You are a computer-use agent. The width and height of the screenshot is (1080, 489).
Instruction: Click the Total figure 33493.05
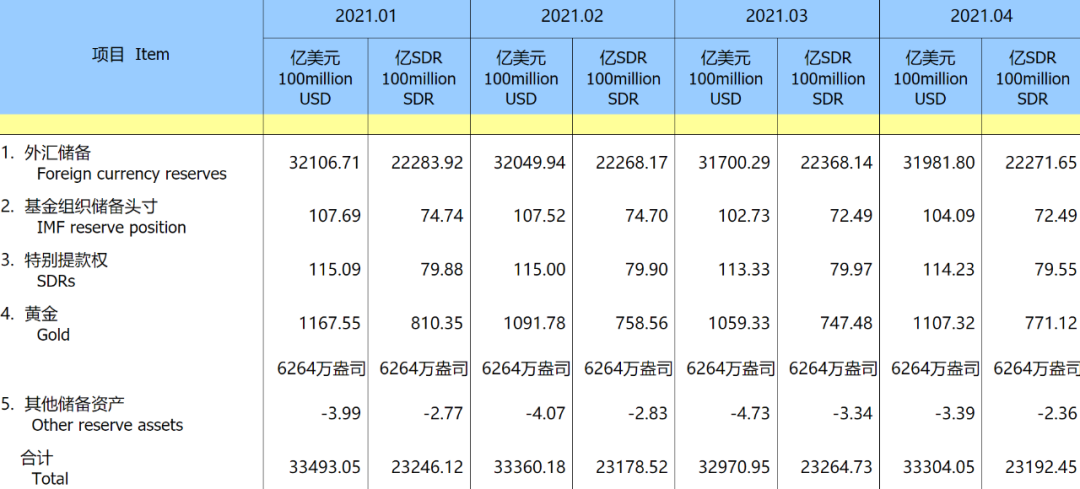coord(323,468)
